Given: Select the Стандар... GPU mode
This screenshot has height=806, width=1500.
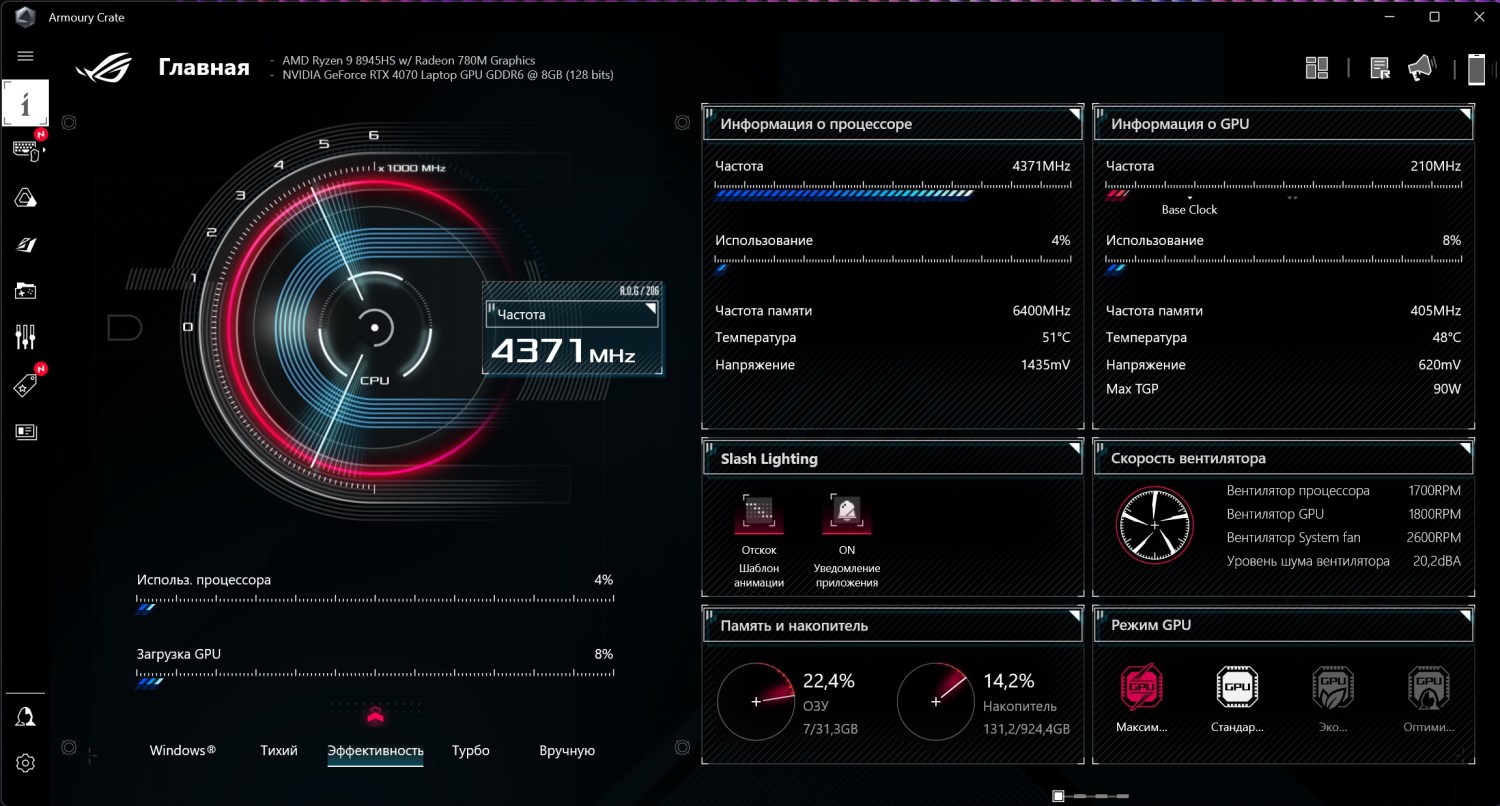Looking at the screenshot, I should pyautogui.click(x=1237, y=686).
